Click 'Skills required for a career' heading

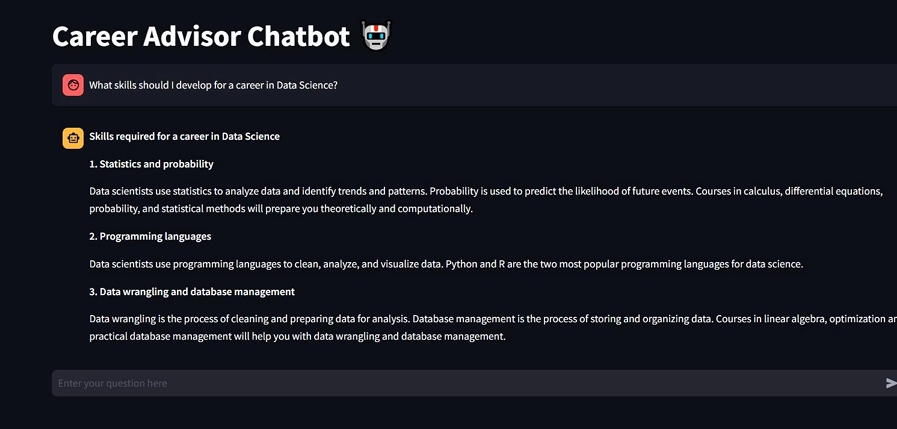tap(184, 136)
